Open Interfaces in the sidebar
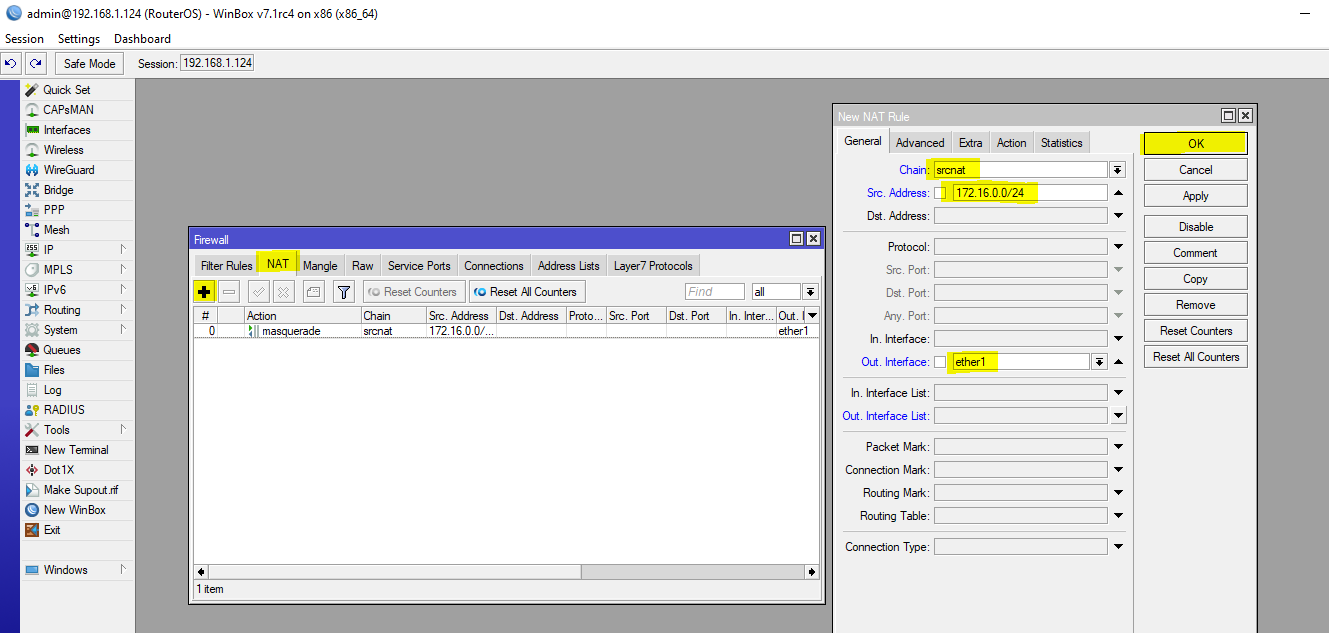Image resolution: width=1329 pixels, height=633 pixels. click(67, 130)
